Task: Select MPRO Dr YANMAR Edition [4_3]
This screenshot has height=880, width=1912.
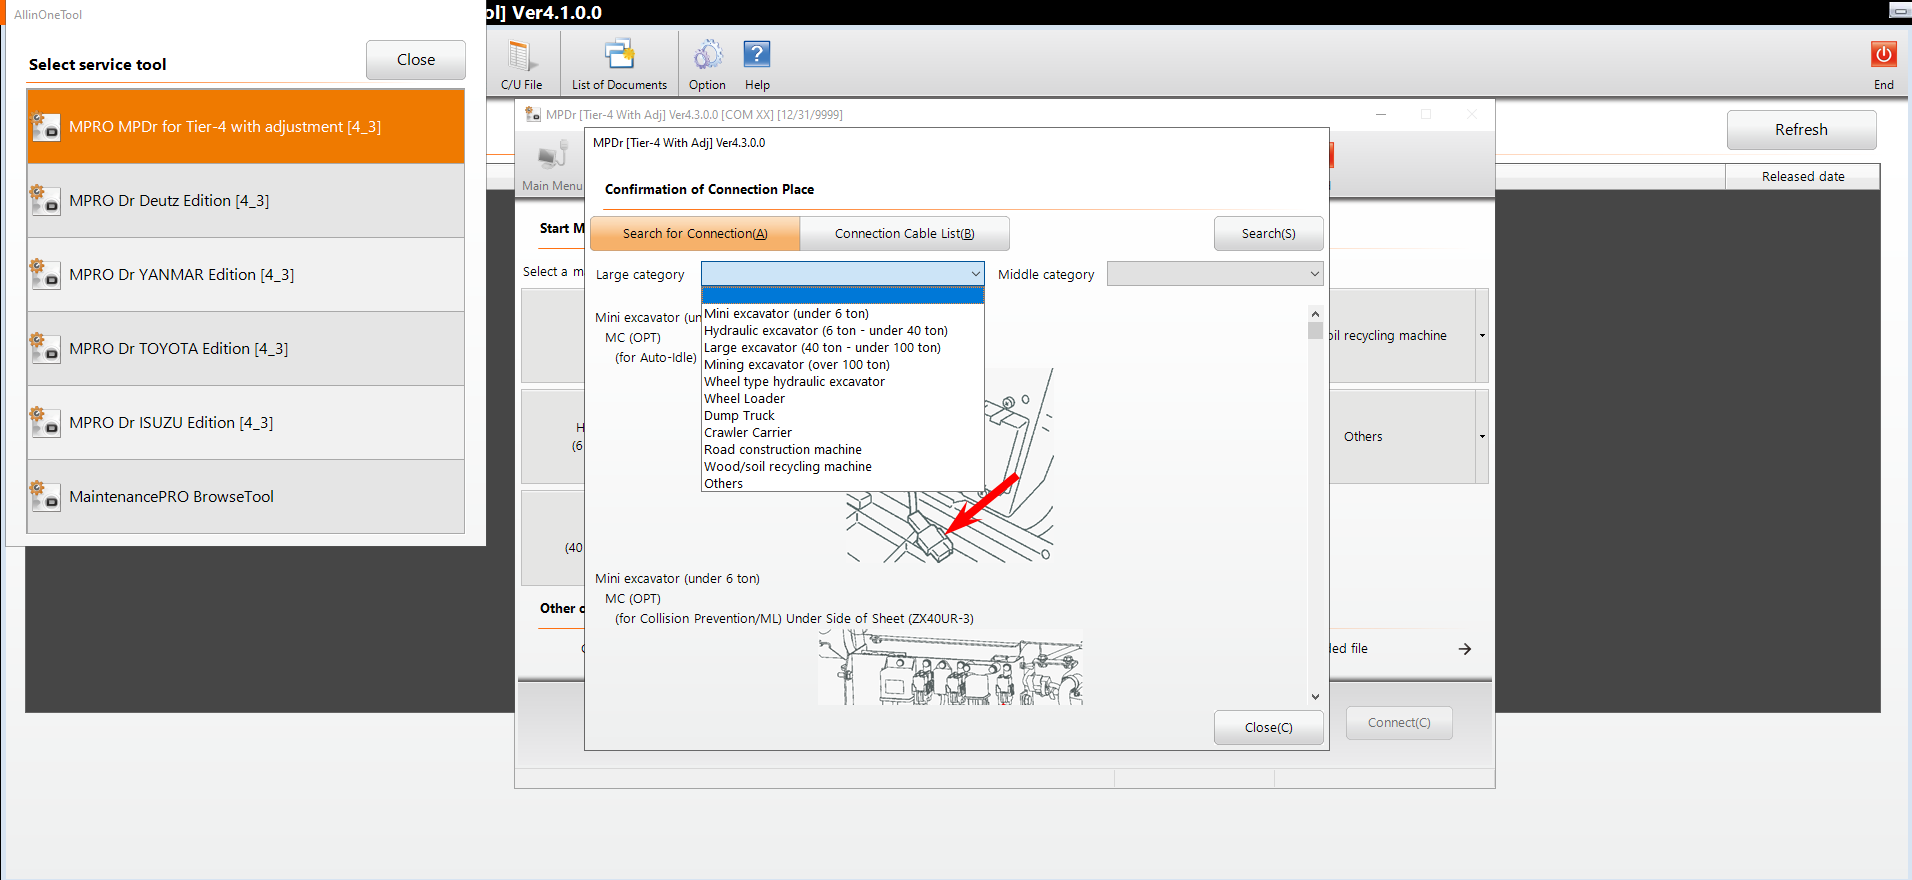Action: pos(246,275)
